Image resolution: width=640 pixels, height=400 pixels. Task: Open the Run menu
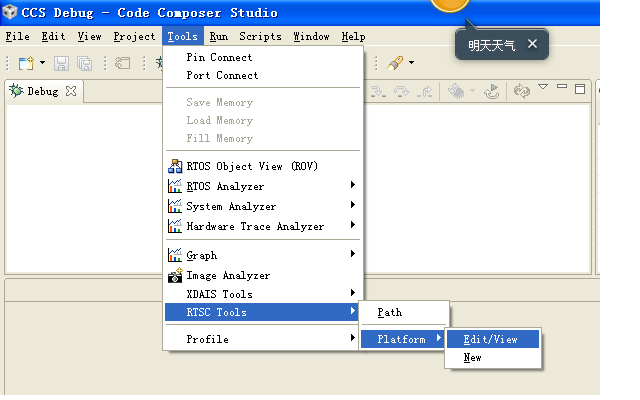click(x=219, y=37)
